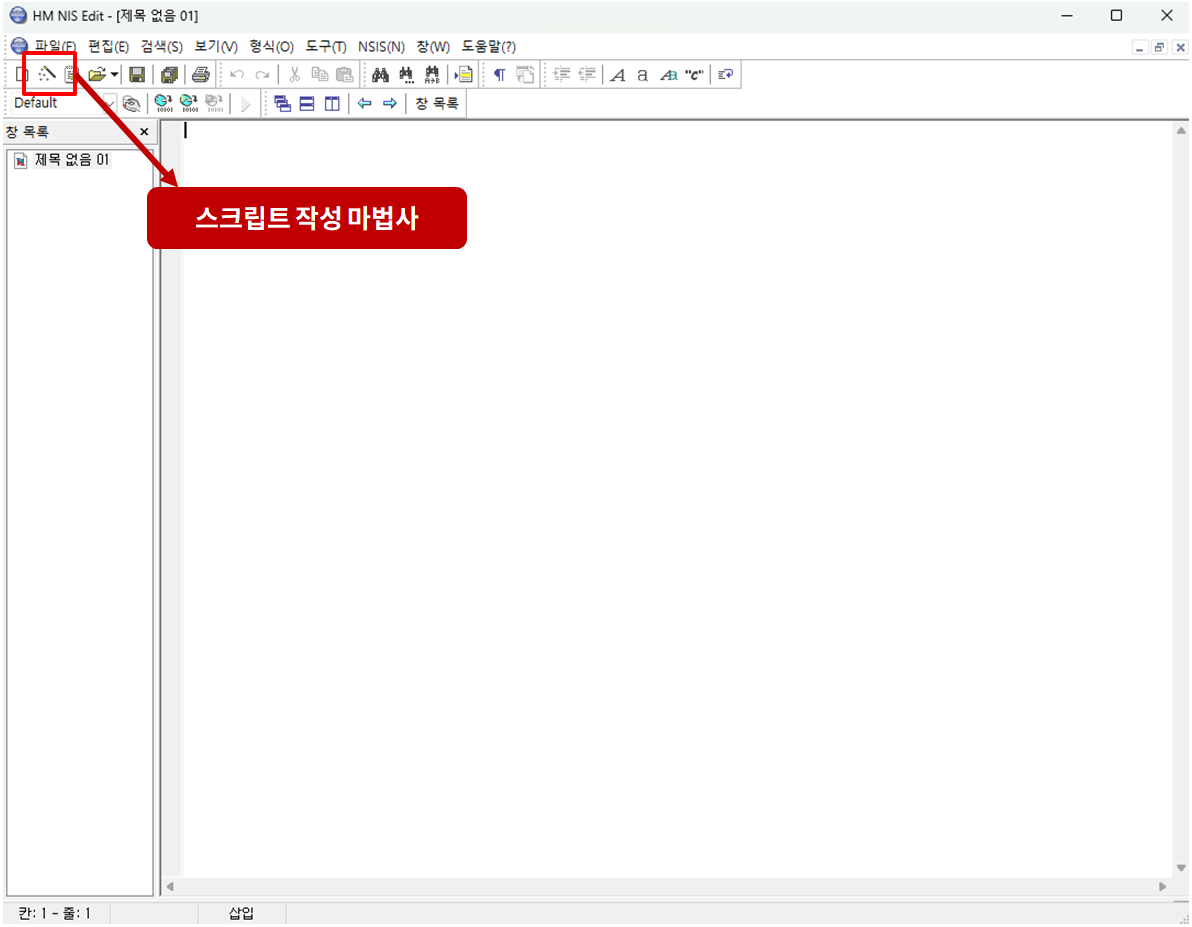1192x927 pixels.
Task: Click the horizontal scrollbar right arrow
Action: click(x=1162, y=886)
